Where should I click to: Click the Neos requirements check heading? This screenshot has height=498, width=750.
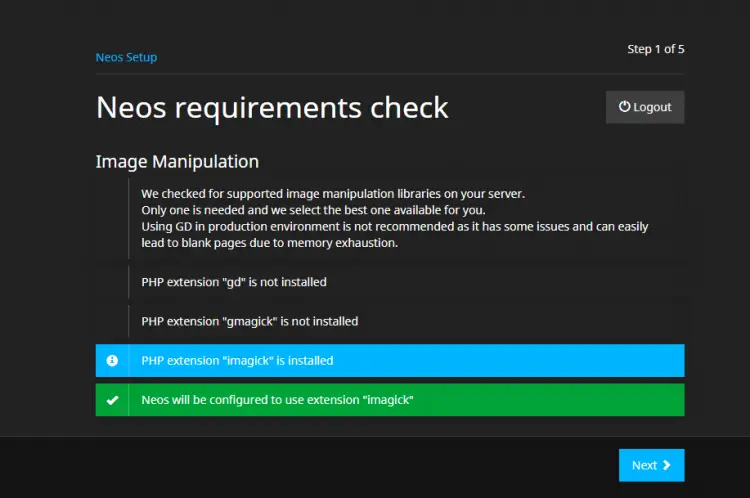(272, 108)
